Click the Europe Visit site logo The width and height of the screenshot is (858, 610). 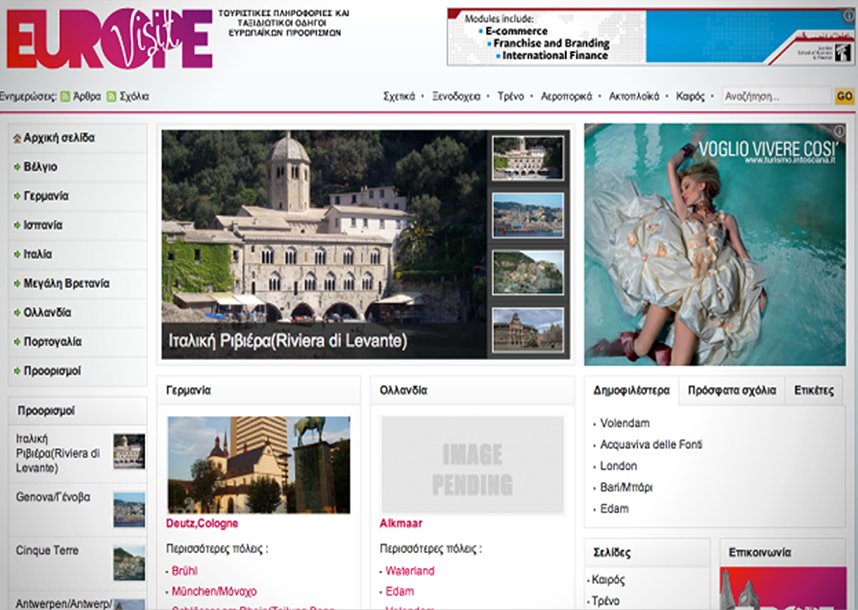(x=108, y=39)
